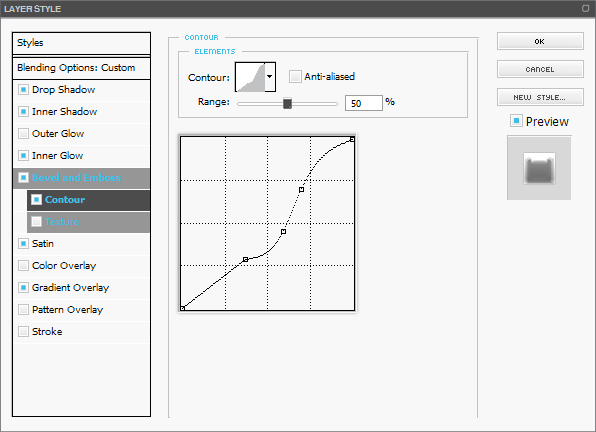Toggle the Drop Shadow checkbox

point(23,90)
